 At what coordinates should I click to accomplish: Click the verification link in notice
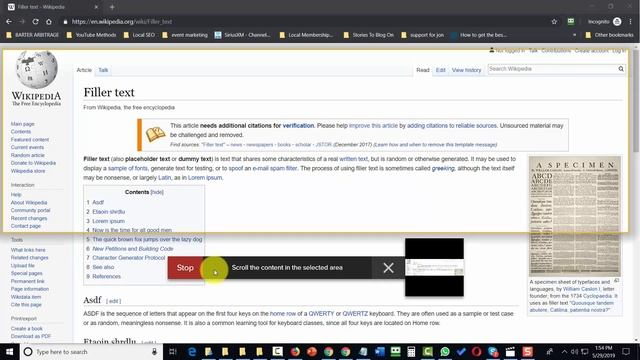[298, 125]
